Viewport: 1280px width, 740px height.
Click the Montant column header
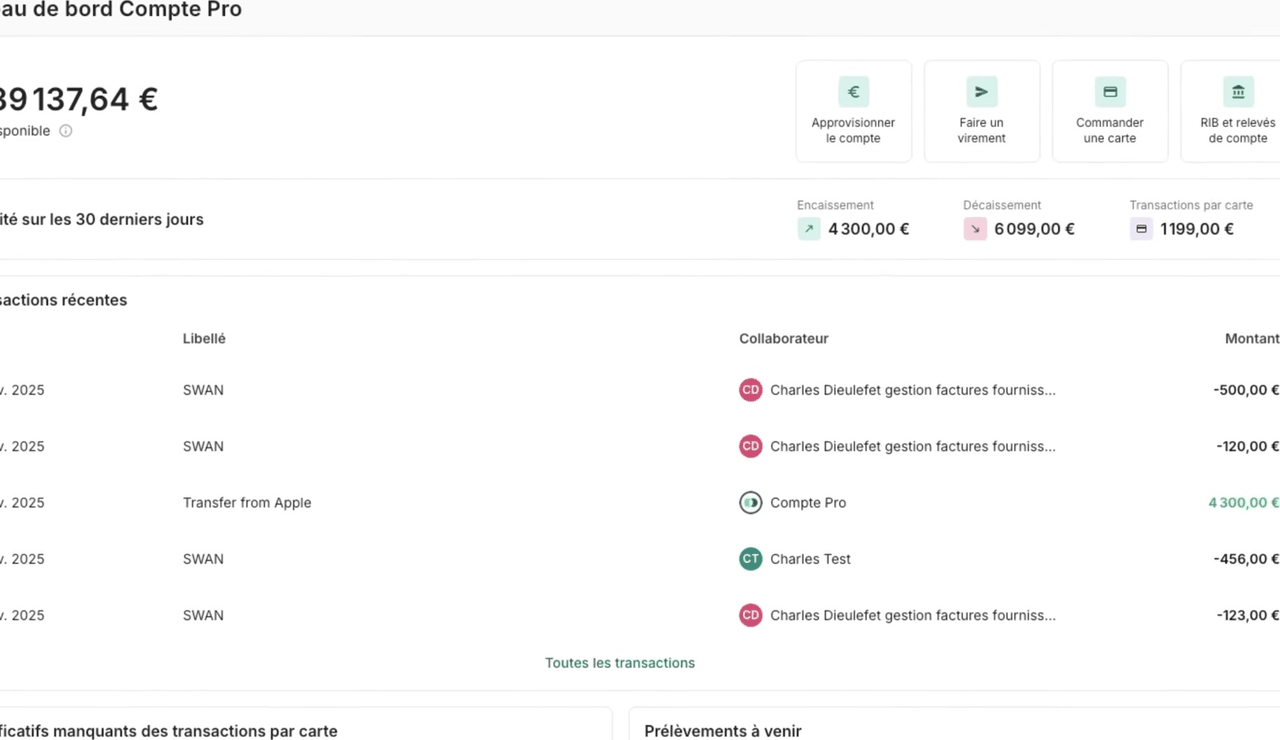pos(1252,339)
